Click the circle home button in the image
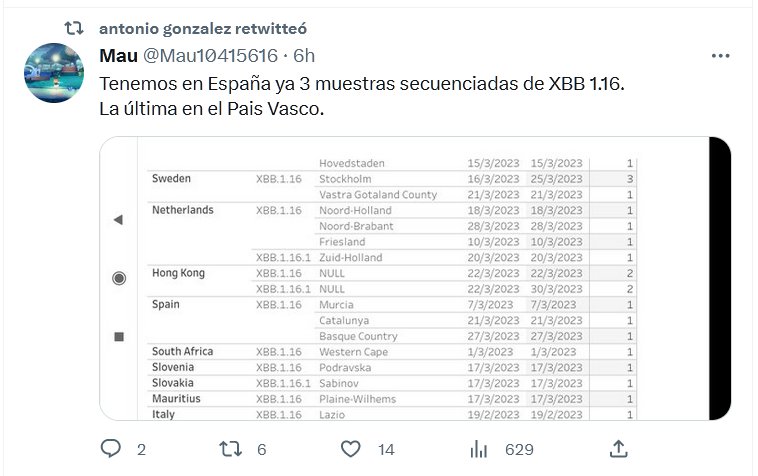The width and height of the screenshot is (758, 476). click(x=118, y=278)
